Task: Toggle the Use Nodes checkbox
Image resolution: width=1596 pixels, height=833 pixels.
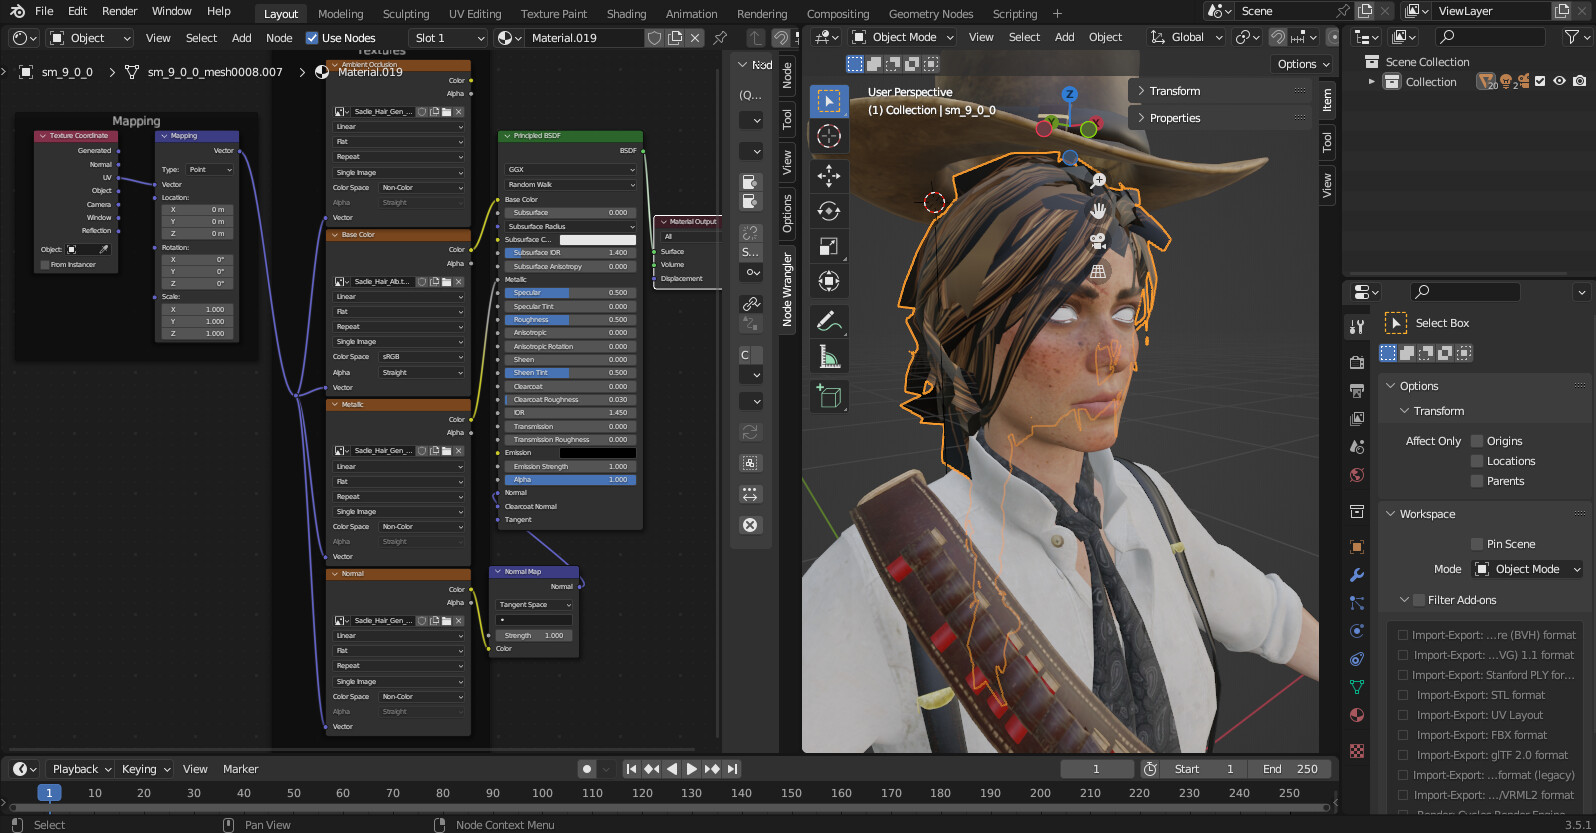Action: pyautogui.click(x=312, y=38)
